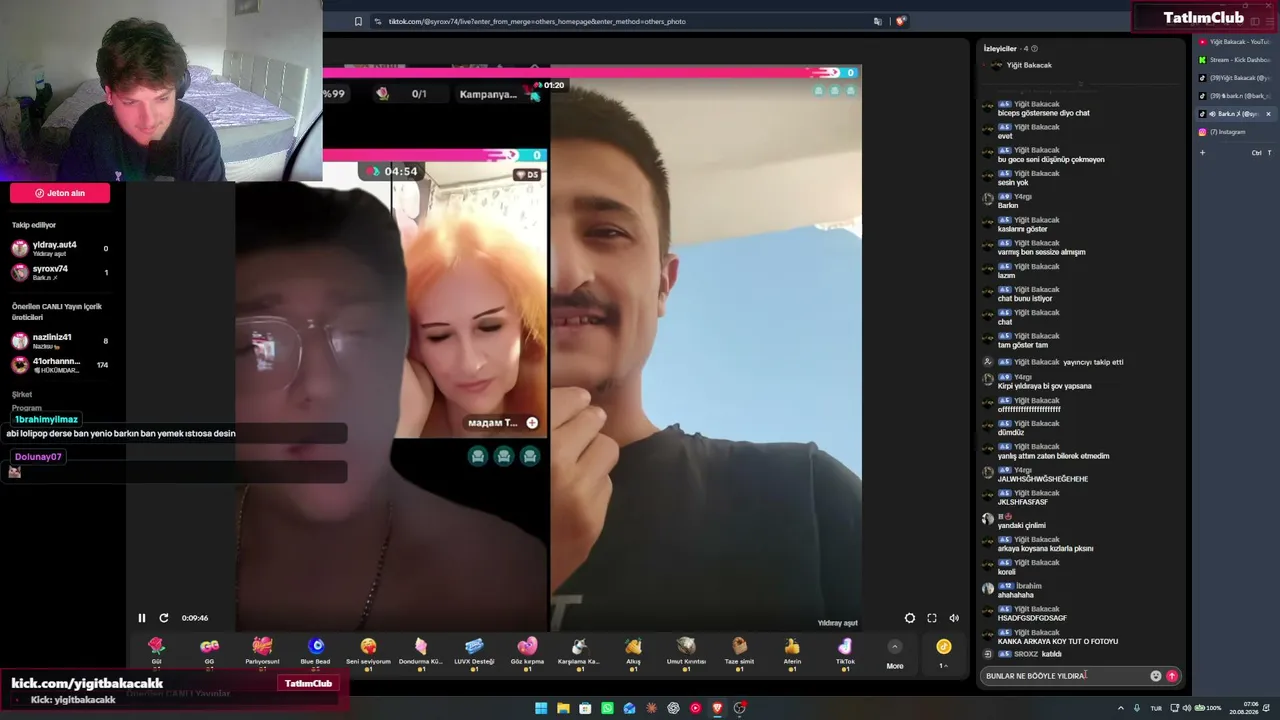Send the Gül rose gift
Viewport: 1280px width, 720px height.
tap(156, 652)
